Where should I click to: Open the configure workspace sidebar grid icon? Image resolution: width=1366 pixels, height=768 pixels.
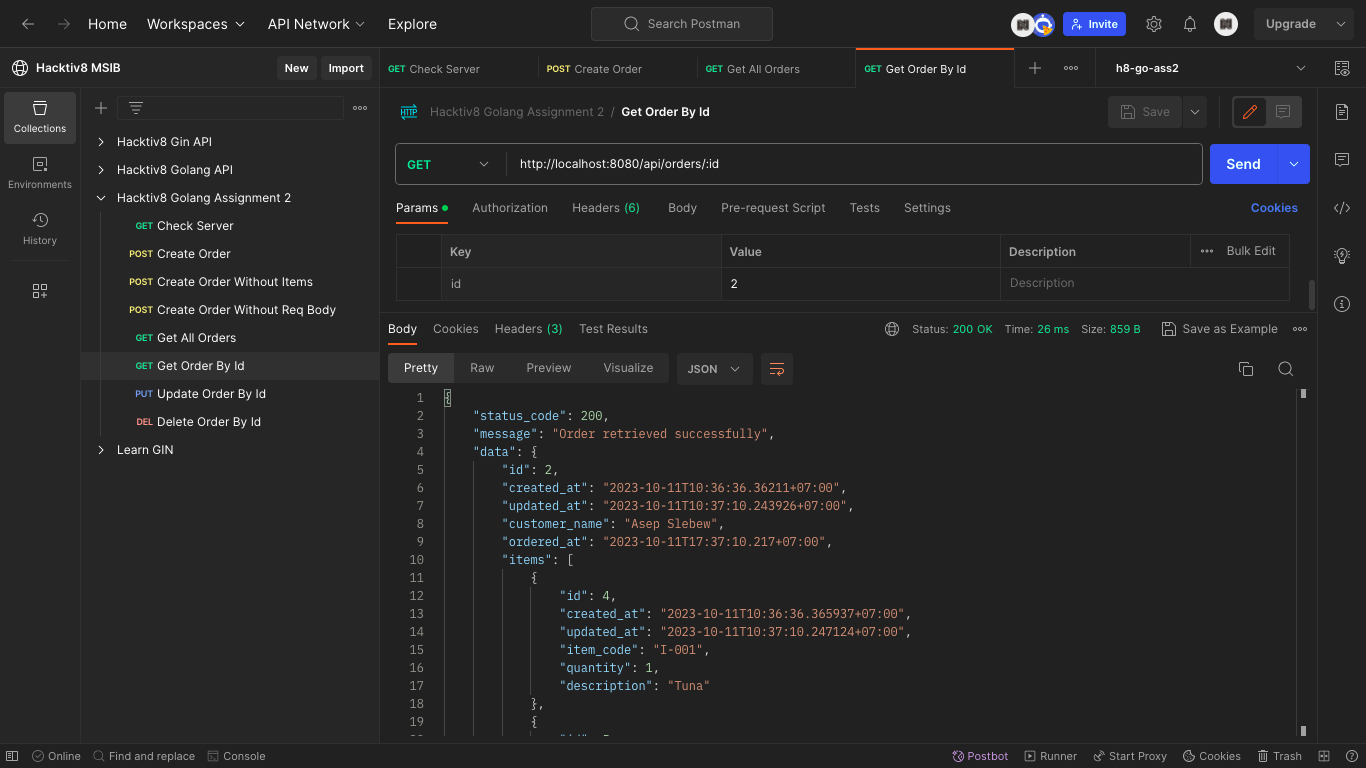click(40, 291)
